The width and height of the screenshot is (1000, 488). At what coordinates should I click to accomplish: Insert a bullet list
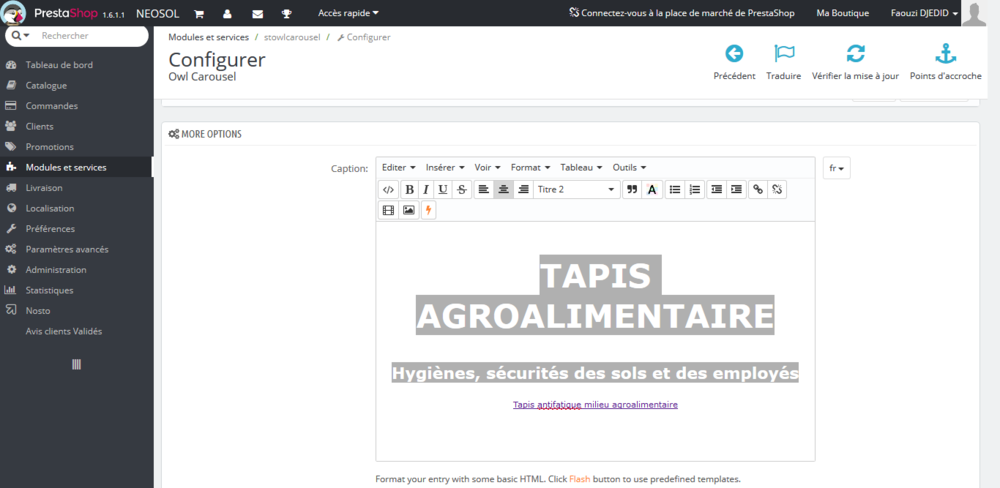(674, 189)
